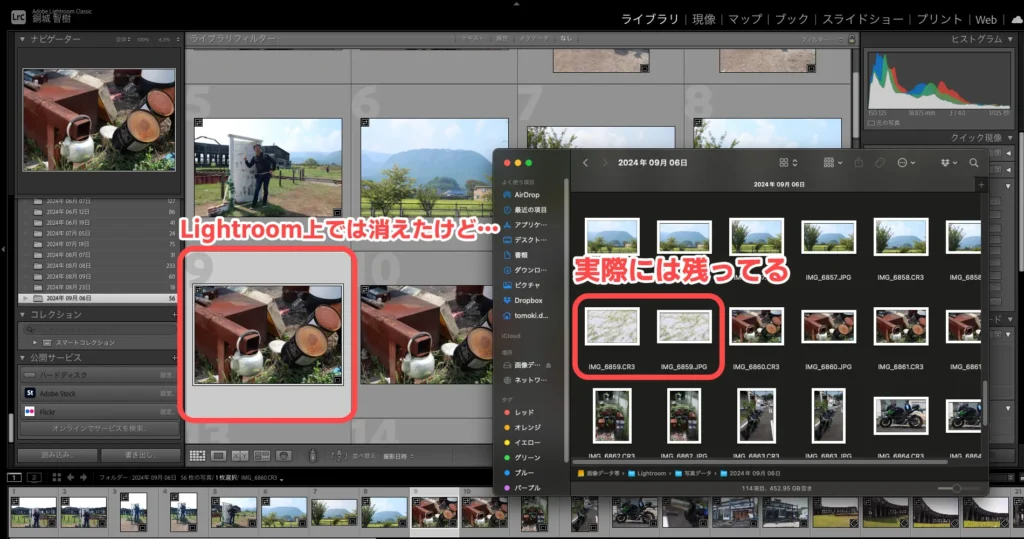Expand the スマートコレクション group
1024x539 pixels.
37,342
